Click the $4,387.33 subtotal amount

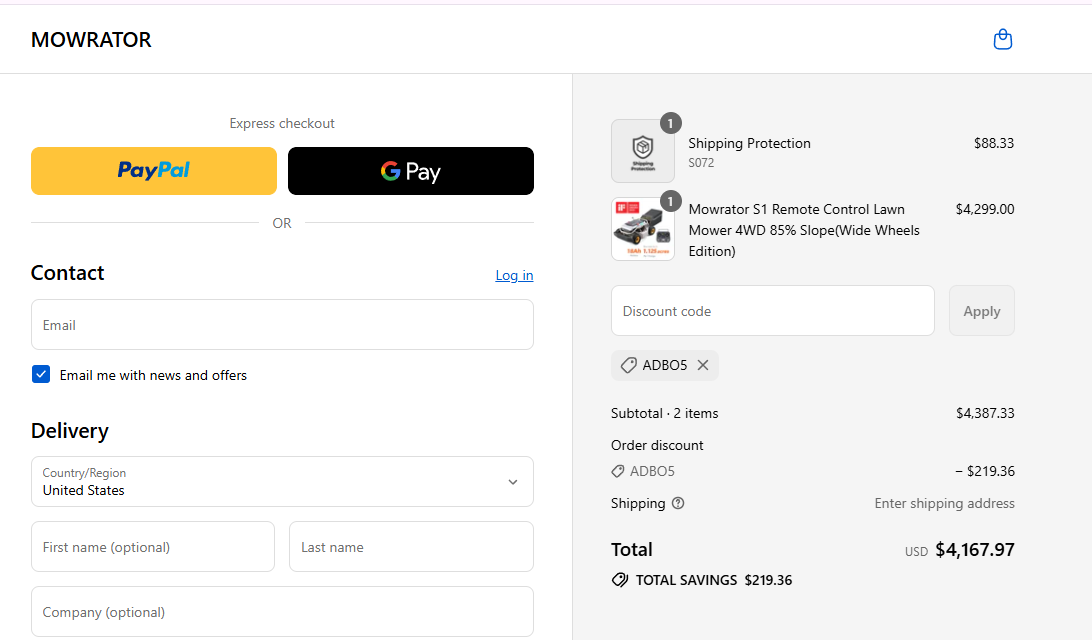[x=985, y=413]
